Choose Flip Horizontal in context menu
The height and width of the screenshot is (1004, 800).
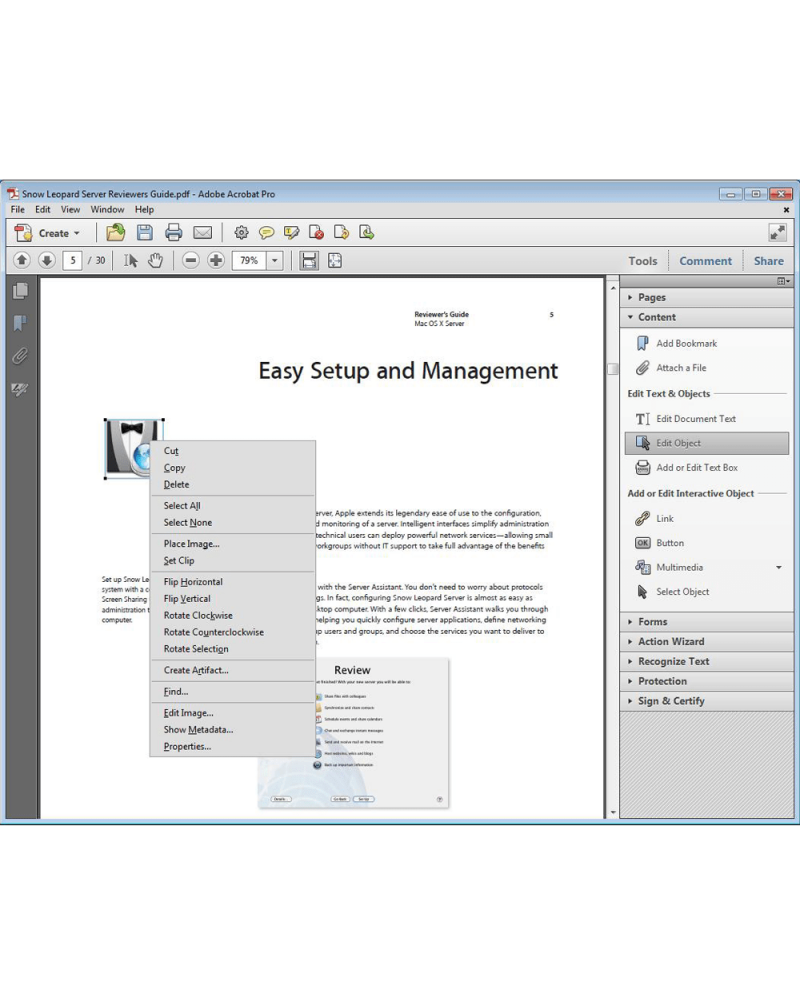point(233,581)
